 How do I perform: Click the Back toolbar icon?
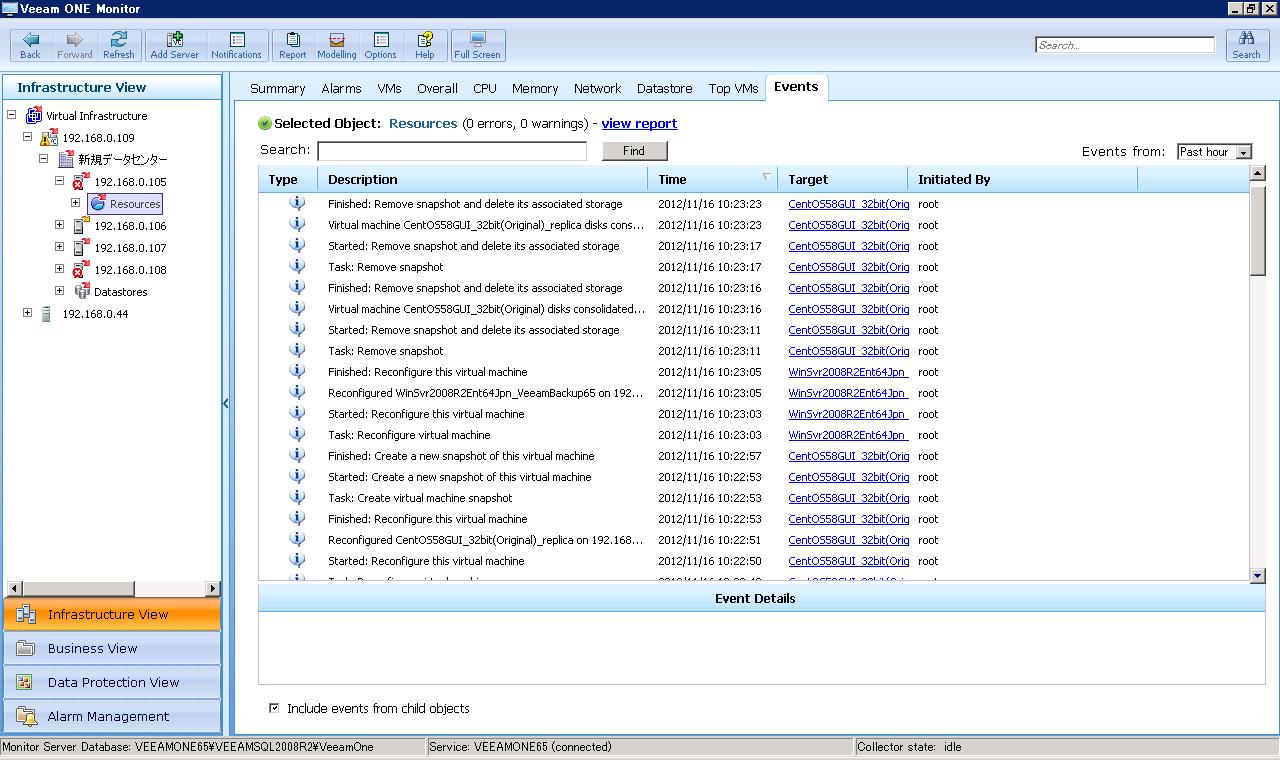(31, 45)
